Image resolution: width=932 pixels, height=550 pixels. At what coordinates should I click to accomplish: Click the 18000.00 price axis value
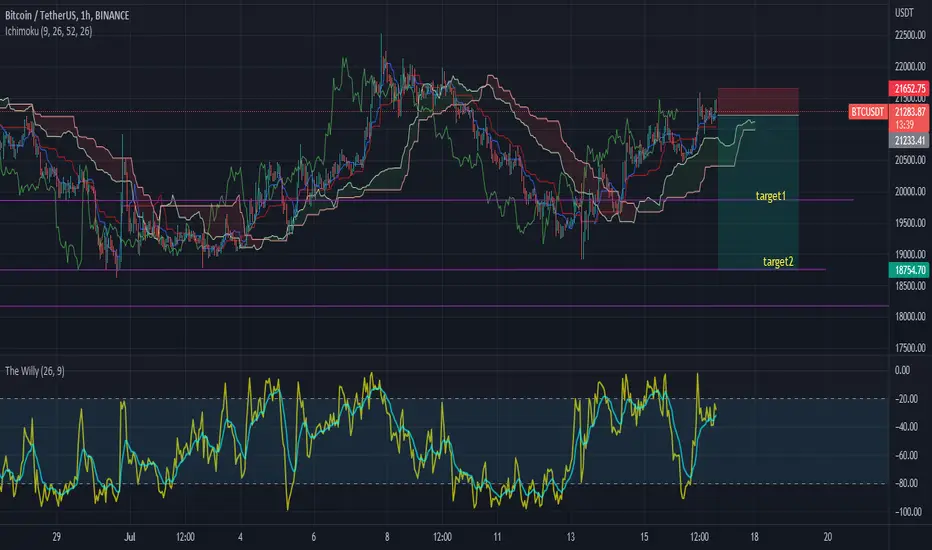910,317
